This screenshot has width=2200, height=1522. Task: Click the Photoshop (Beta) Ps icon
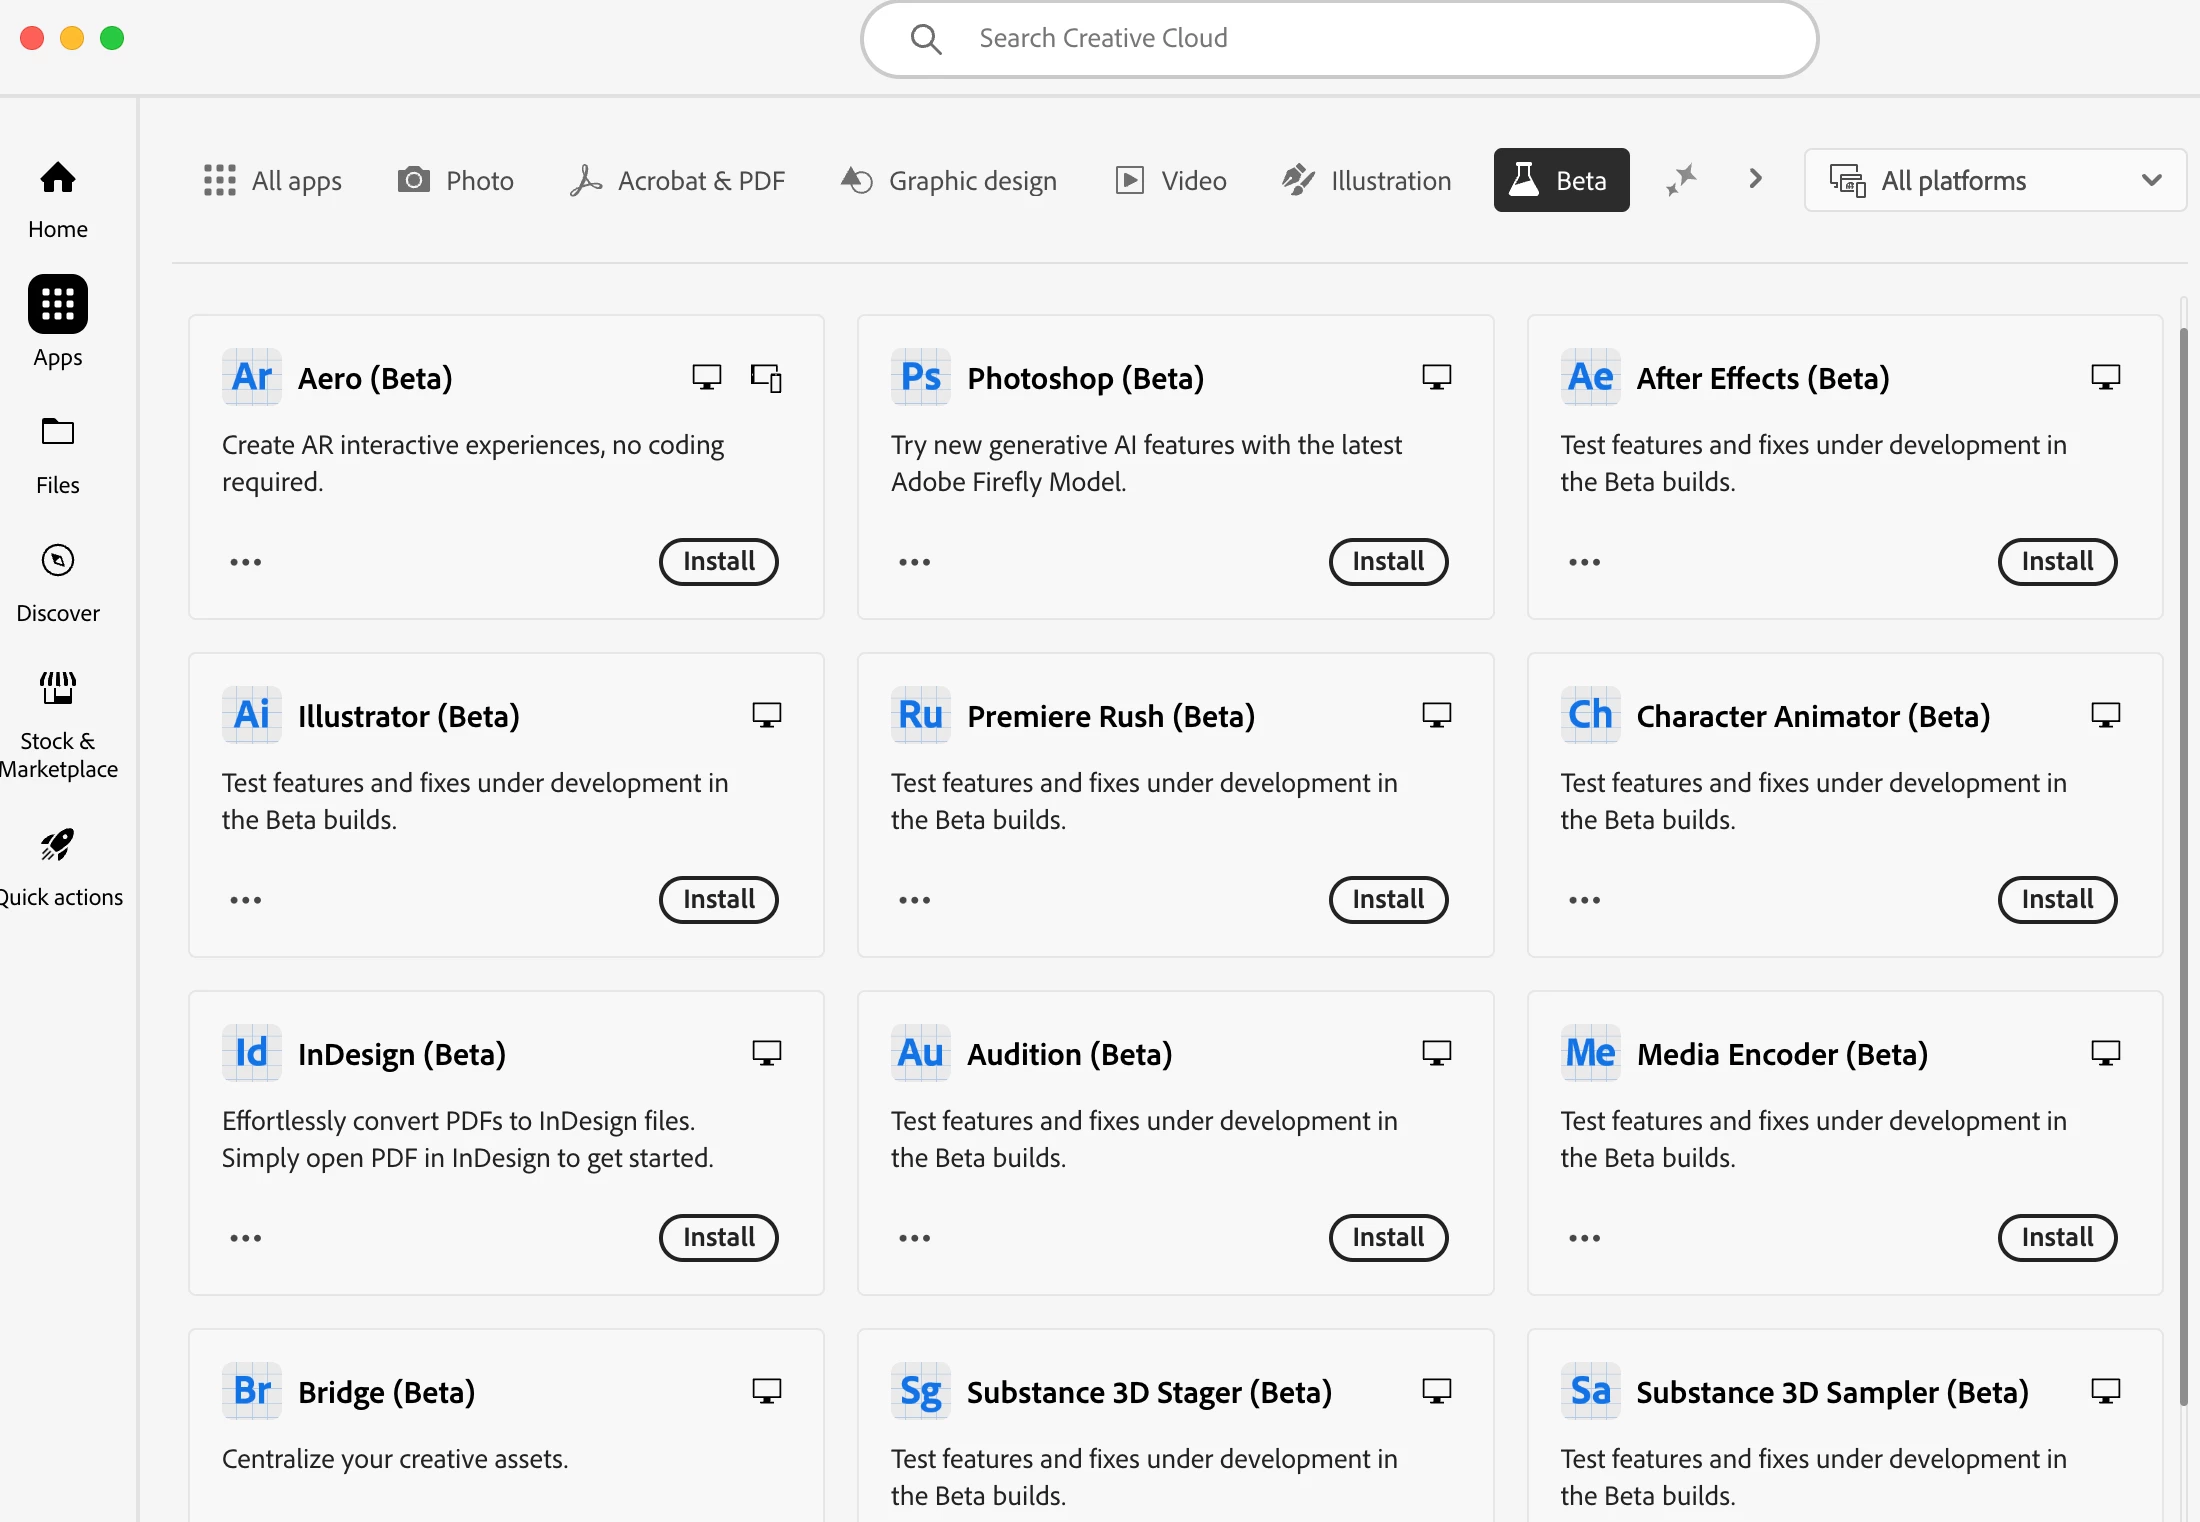[920, 377]
